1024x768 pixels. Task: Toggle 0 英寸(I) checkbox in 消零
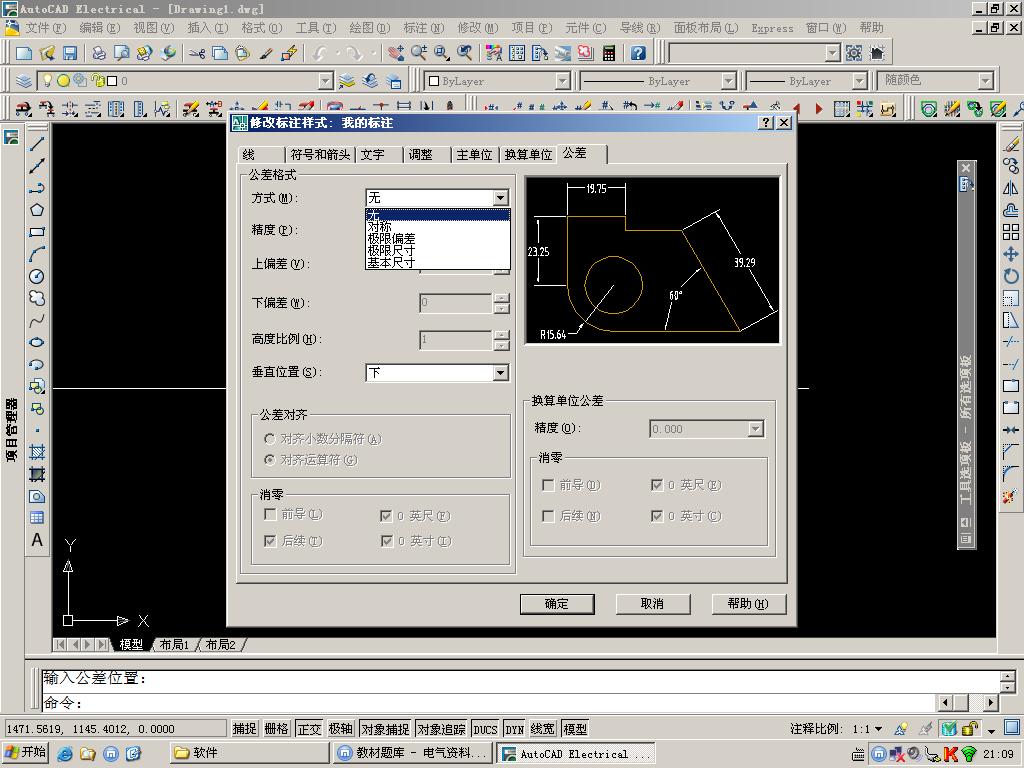pos(387,541)
